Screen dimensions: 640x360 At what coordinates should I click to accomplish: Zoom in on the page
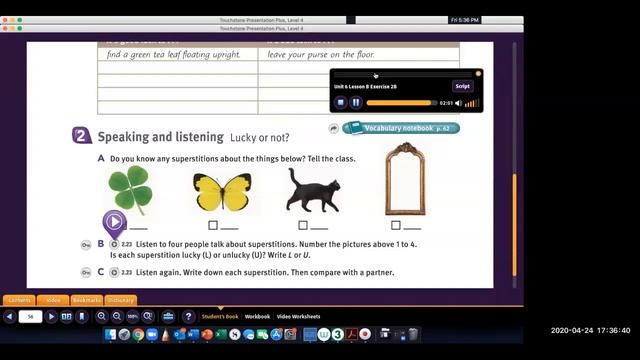(x=101, y=316)
